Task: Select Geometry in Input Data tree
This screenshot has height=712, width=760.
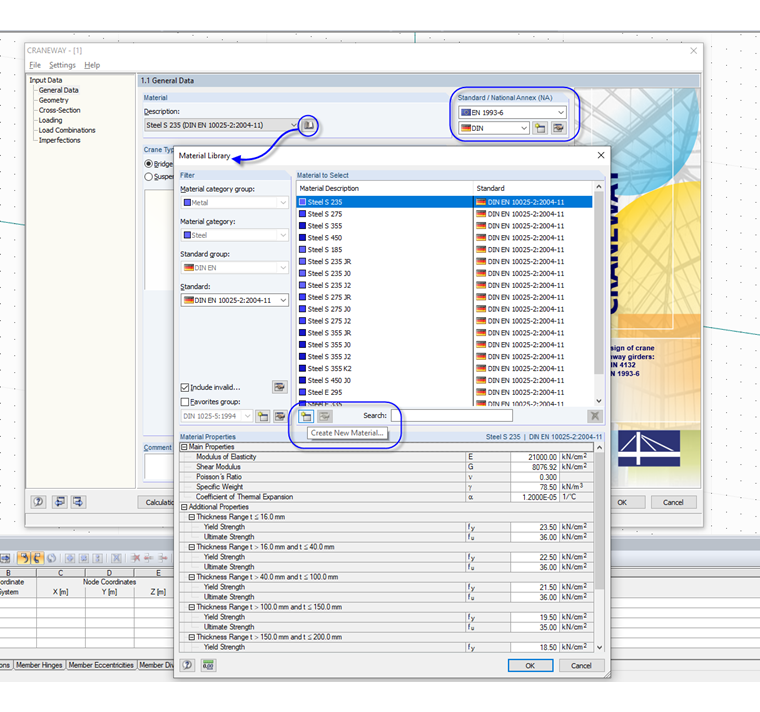Action: point(53,100)
